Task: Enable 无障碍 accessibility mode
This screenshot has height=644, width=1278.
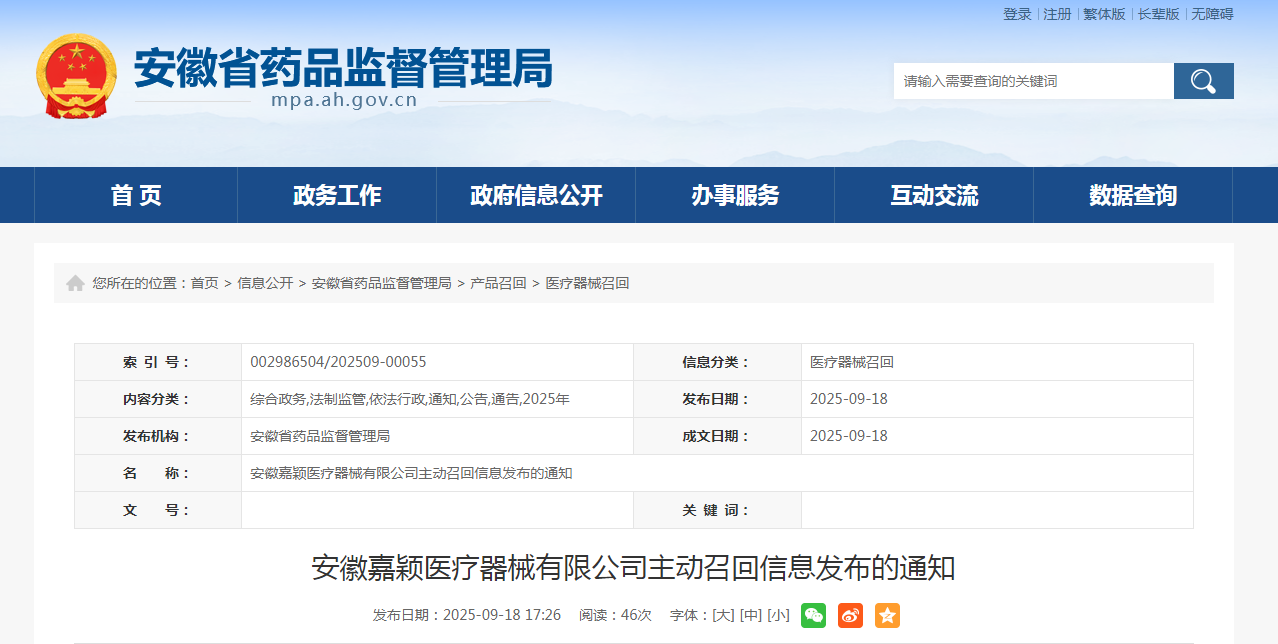Action: pos(1212,14)
